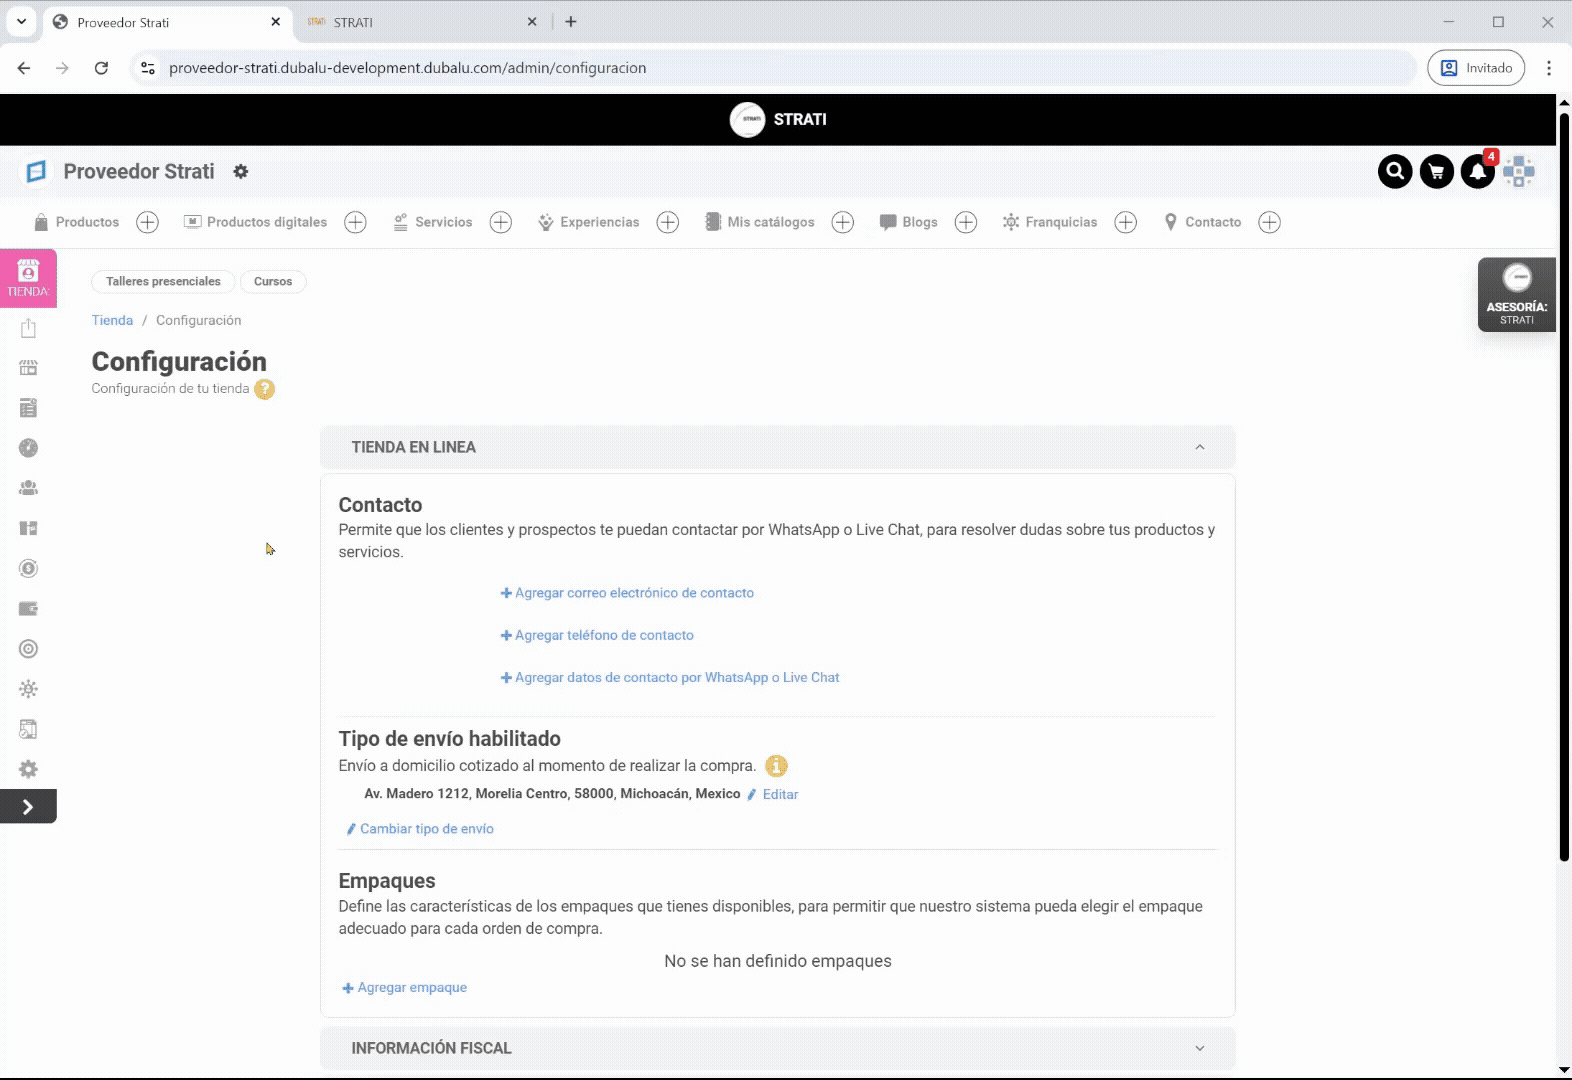Viewport: 1572px width, 1080px height.
Task: Open the browser tab search dropdown
Action: pyautogui.click(x=21, y=21)
